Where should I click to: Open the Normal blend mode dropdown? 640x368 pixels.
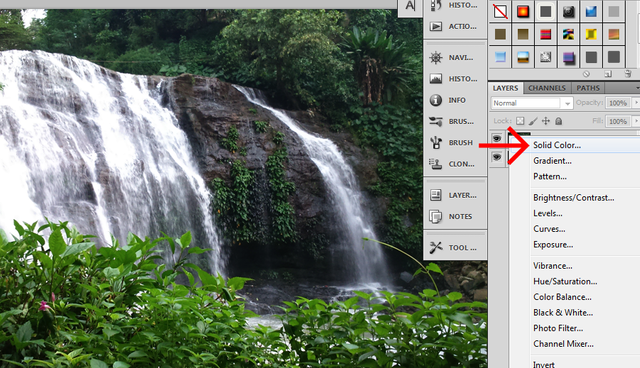click(532, 103)
